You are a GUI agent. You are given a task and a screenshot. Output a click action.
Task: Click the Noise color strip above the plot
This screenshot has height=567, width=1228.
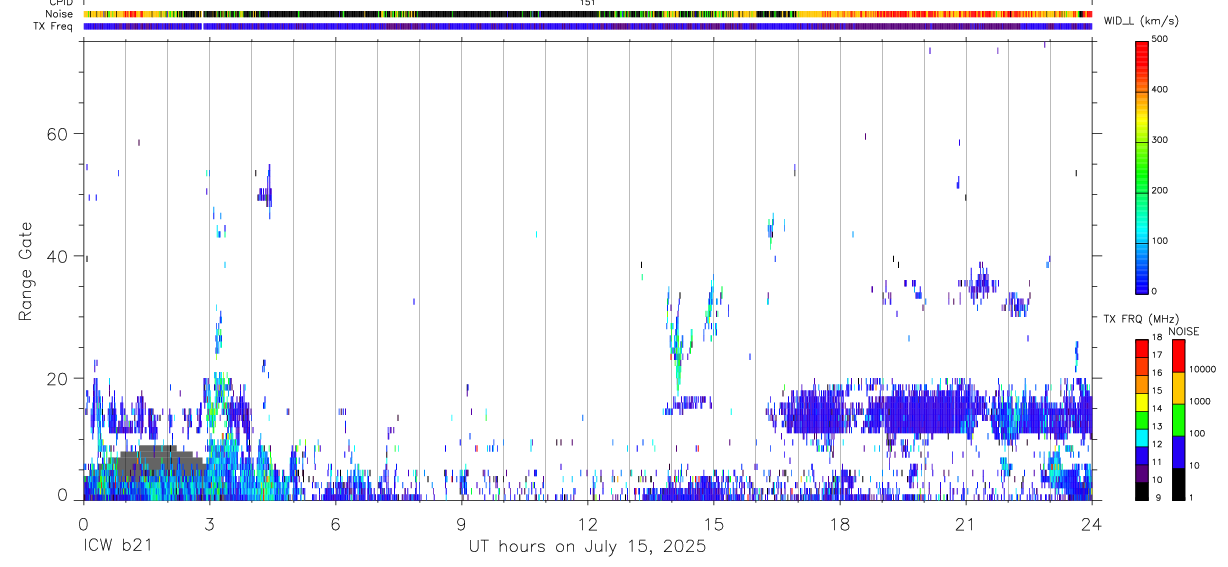pos(588,14)
